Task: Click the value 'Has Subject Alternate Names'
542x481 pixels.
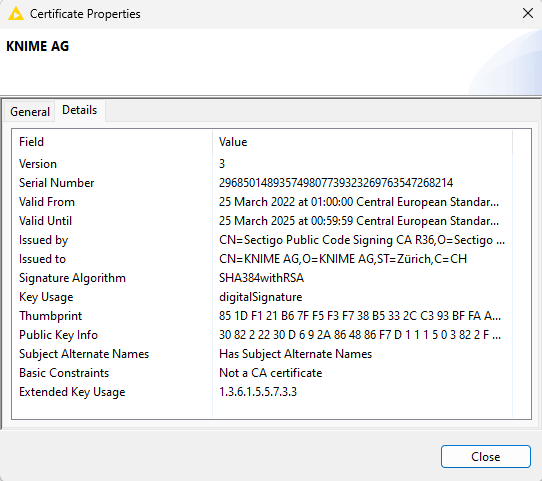Action: pyautogui.click(x=295, y=354)
